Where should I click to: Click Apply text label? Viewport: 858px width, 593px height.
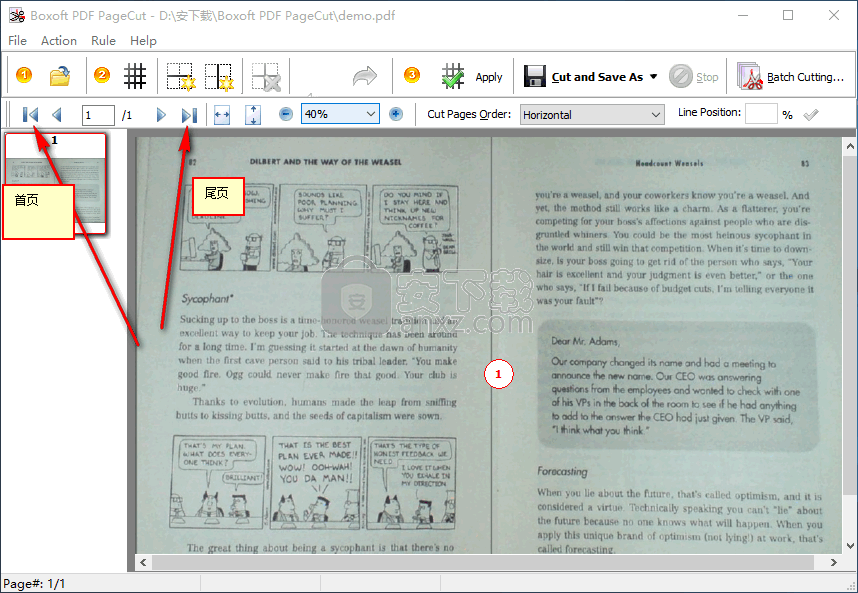click(489, 77)
